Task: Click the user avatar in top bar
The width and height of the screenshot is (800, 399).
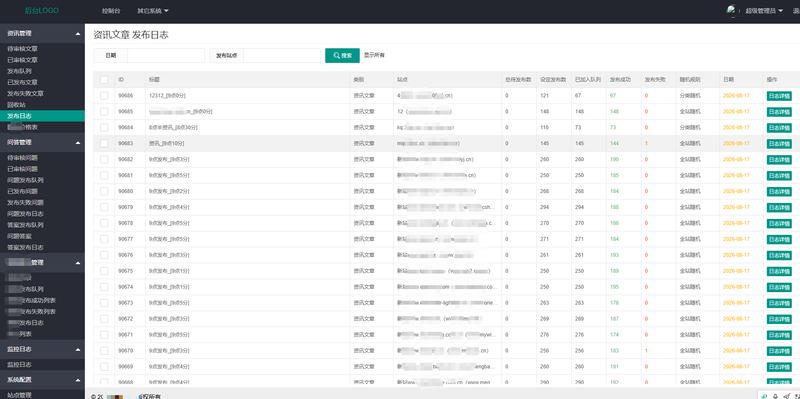Action: [732, 10]
